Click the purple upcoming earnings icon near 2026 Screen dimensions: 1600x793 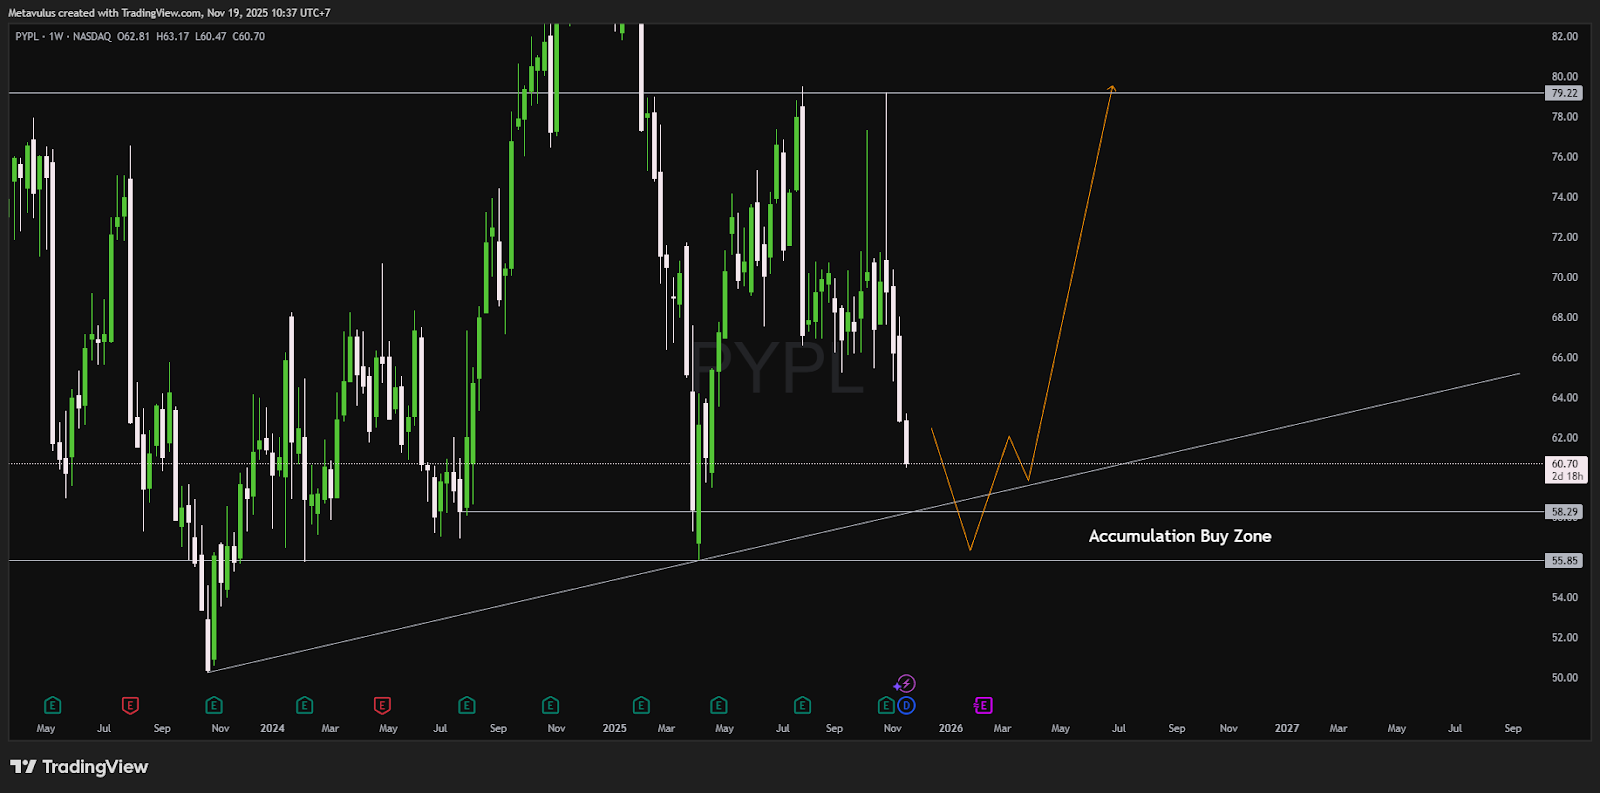click(x=983, y=706)
